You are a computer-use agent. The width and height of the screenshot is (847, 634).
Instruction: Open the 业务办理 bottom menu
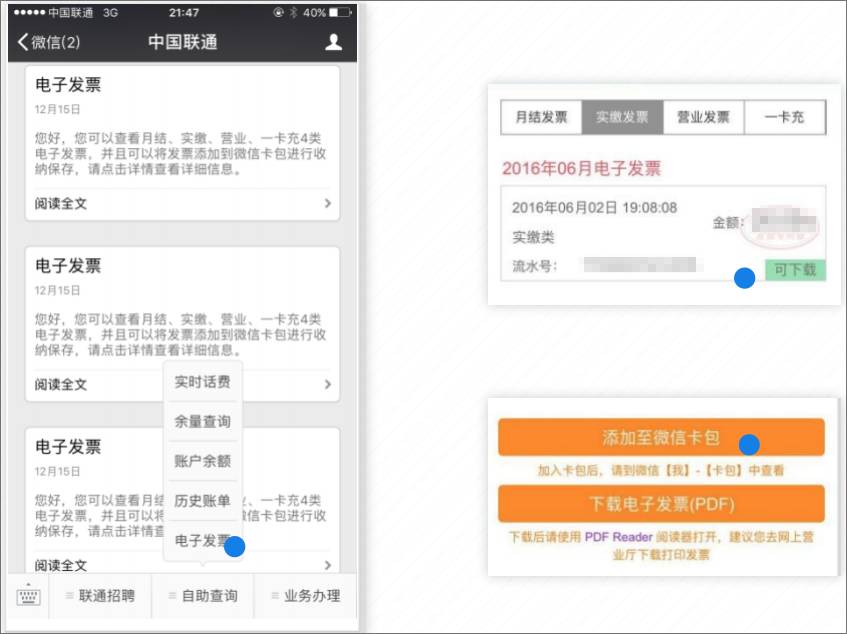[x=306, y=596]
